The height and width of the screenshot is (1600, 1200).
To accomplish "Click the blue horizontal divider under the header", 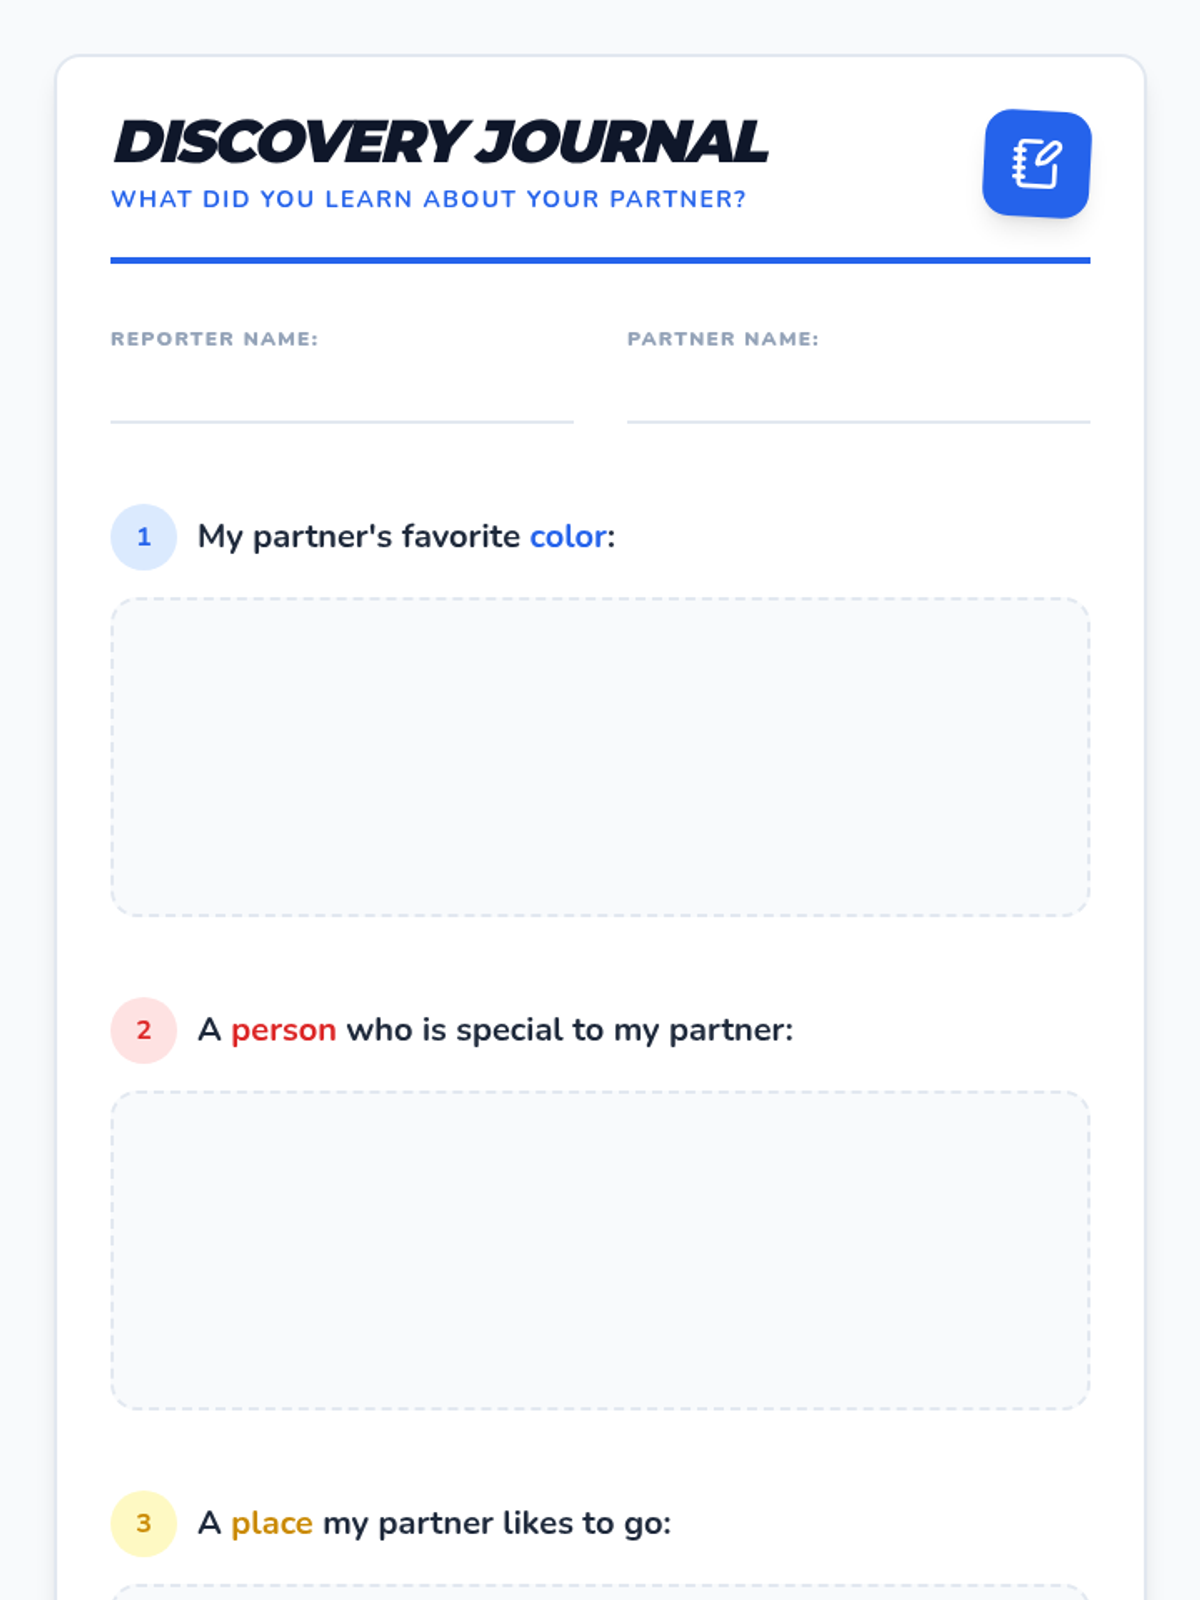I will click(x=600, y=260).
